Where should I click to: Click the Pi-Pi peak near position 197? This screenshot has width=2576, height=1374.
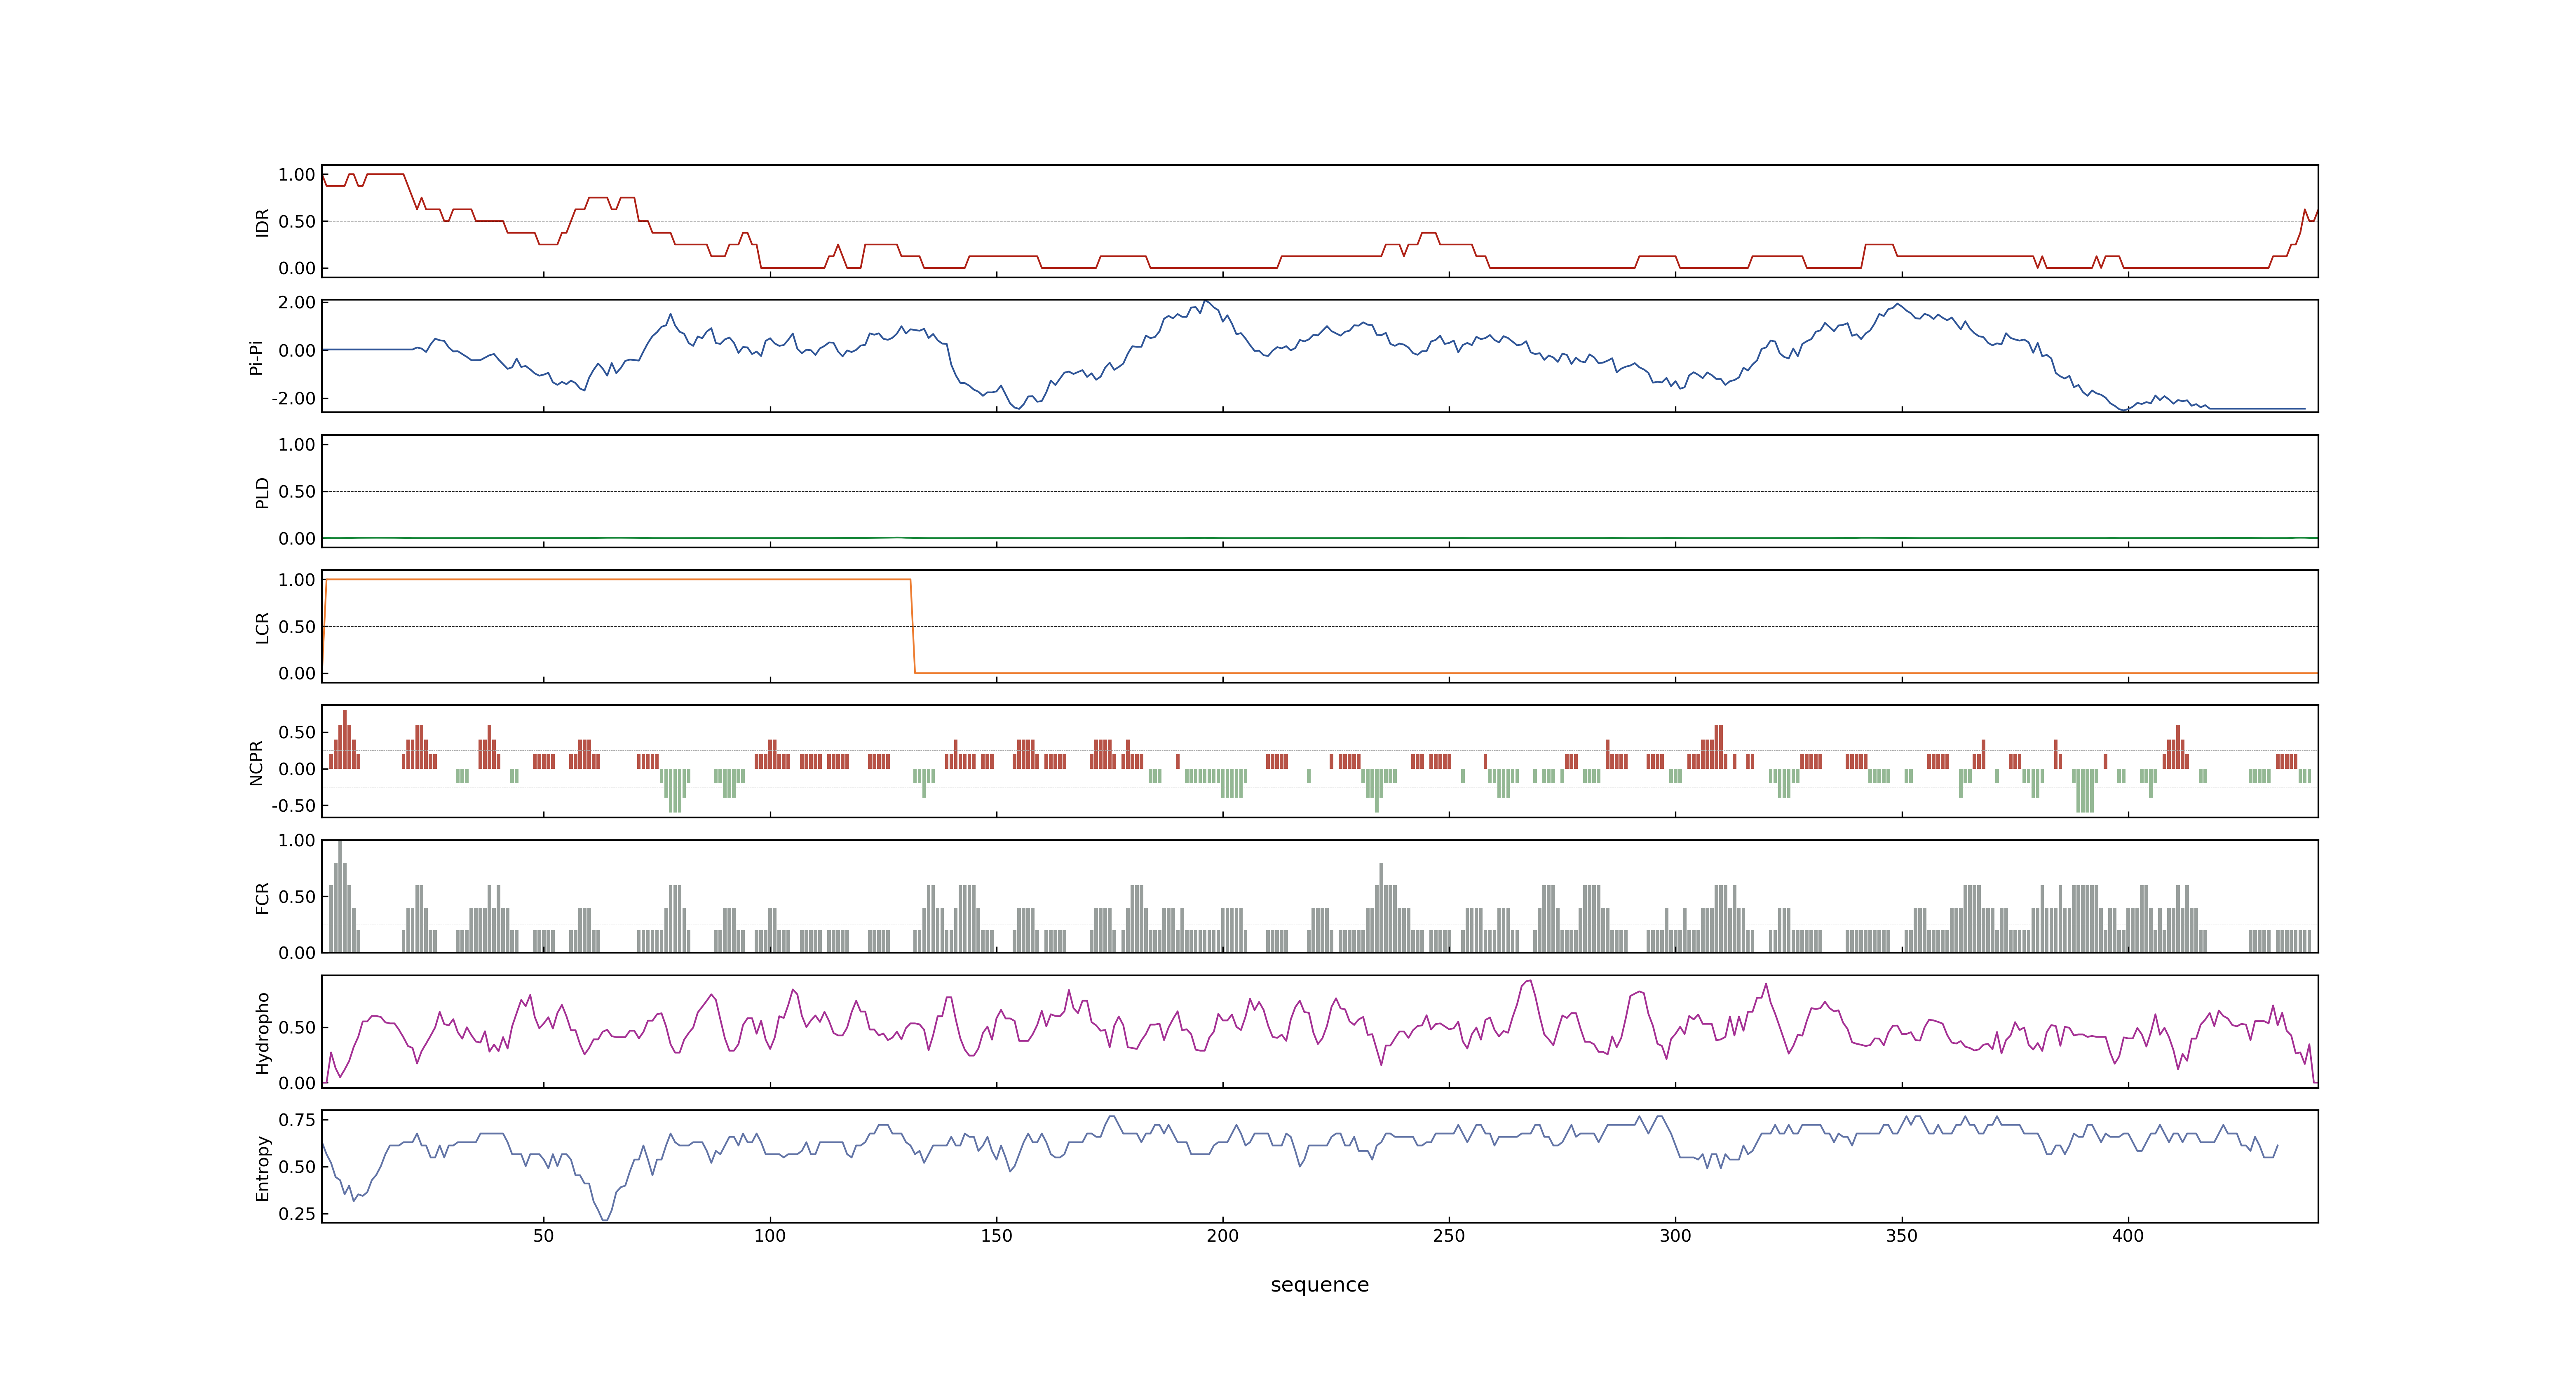pos(1205,301)
